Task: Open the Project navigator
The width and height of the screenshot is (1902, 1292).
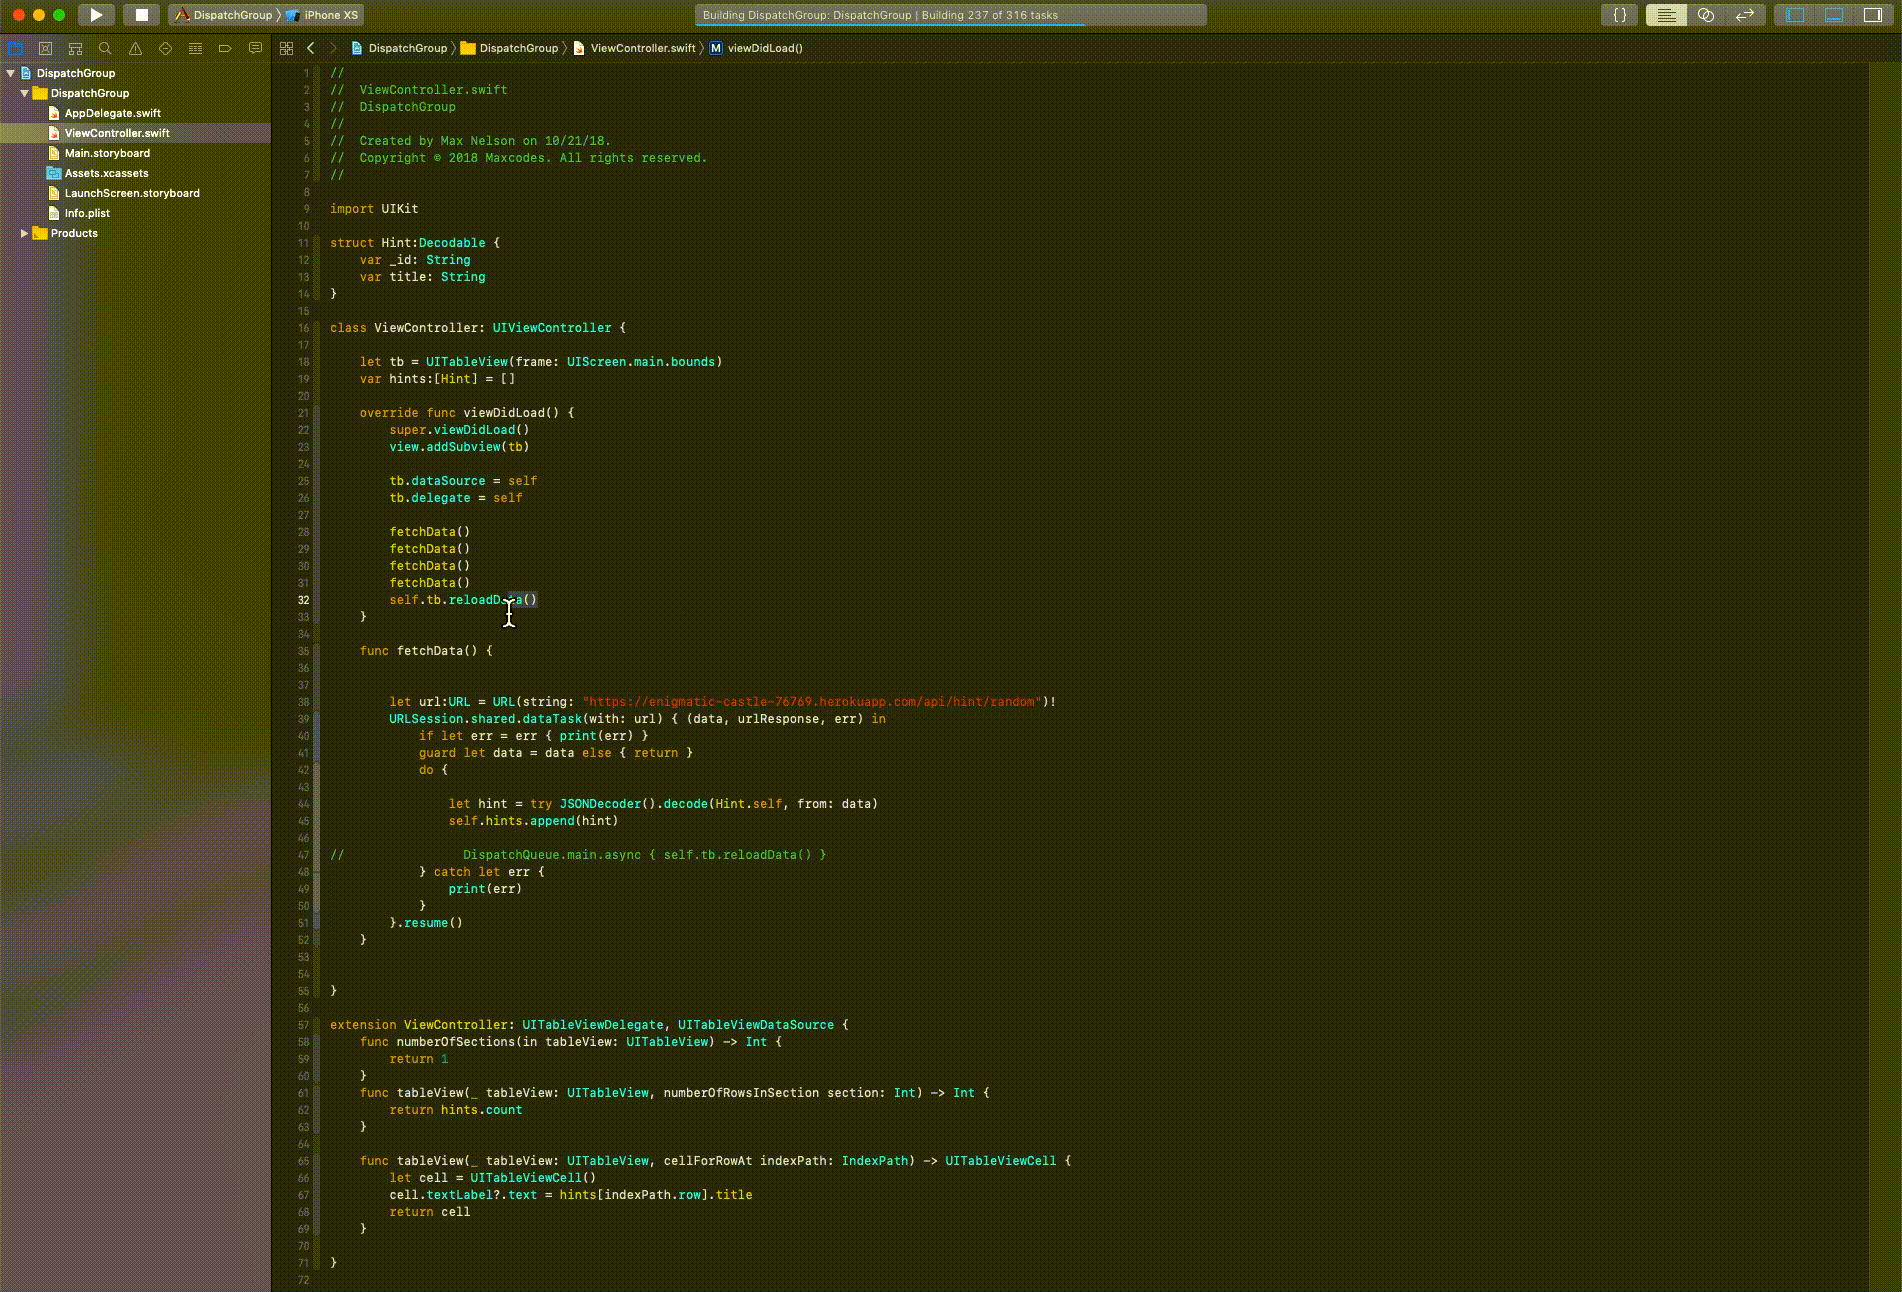Action: pos(16,48)
